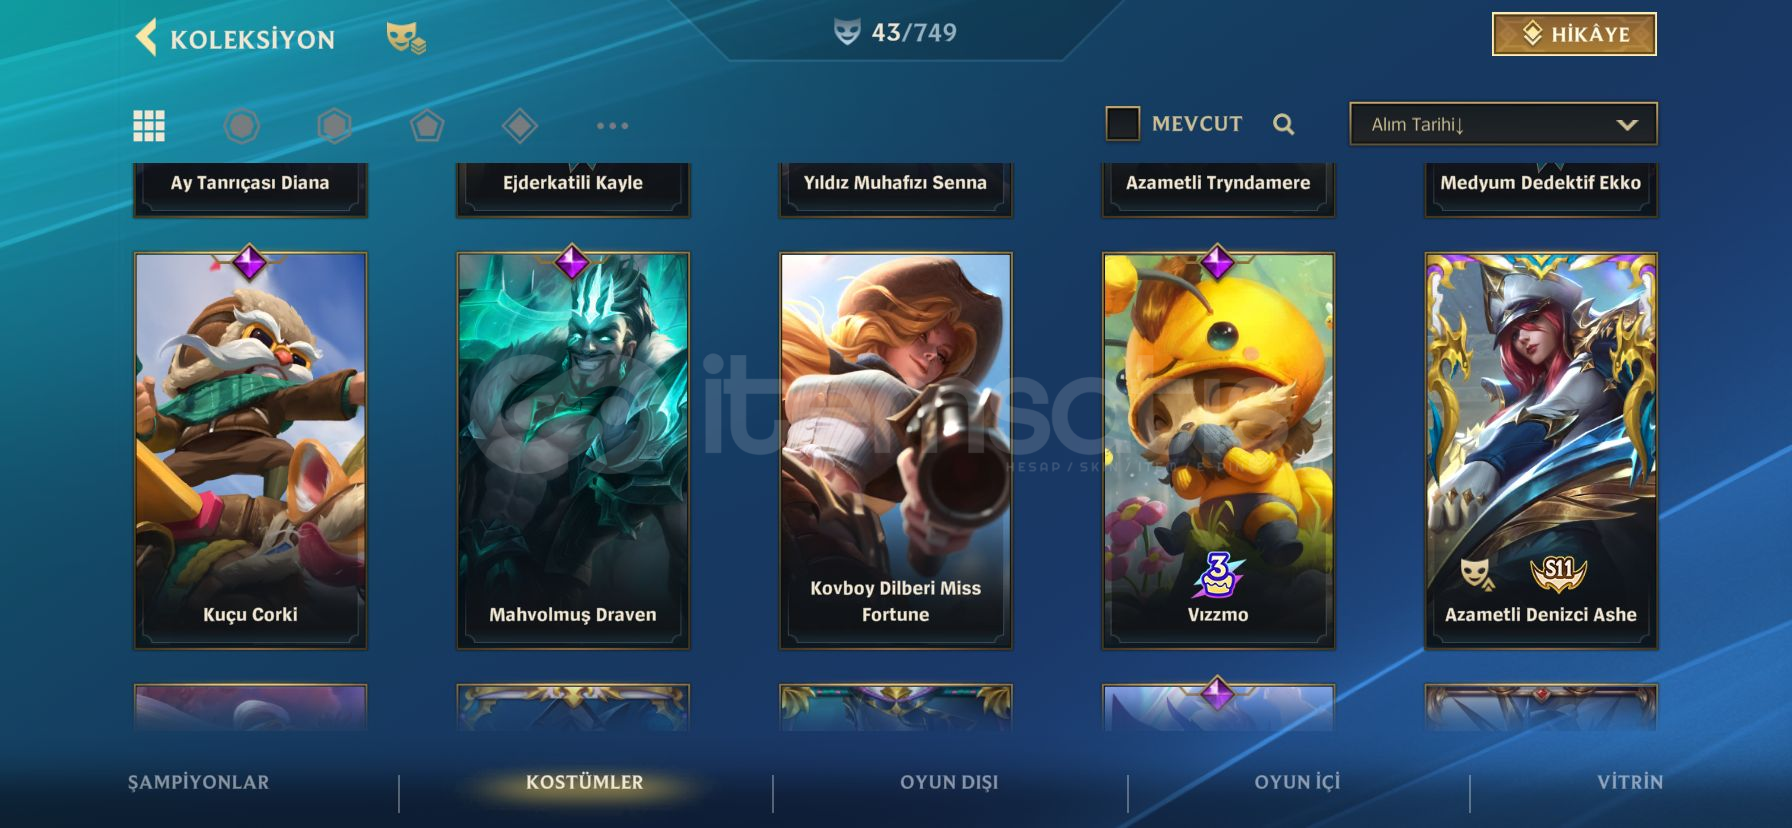Click the sort dropdown chevron arrow
Screen dimensions: 1792x828
1627,125
